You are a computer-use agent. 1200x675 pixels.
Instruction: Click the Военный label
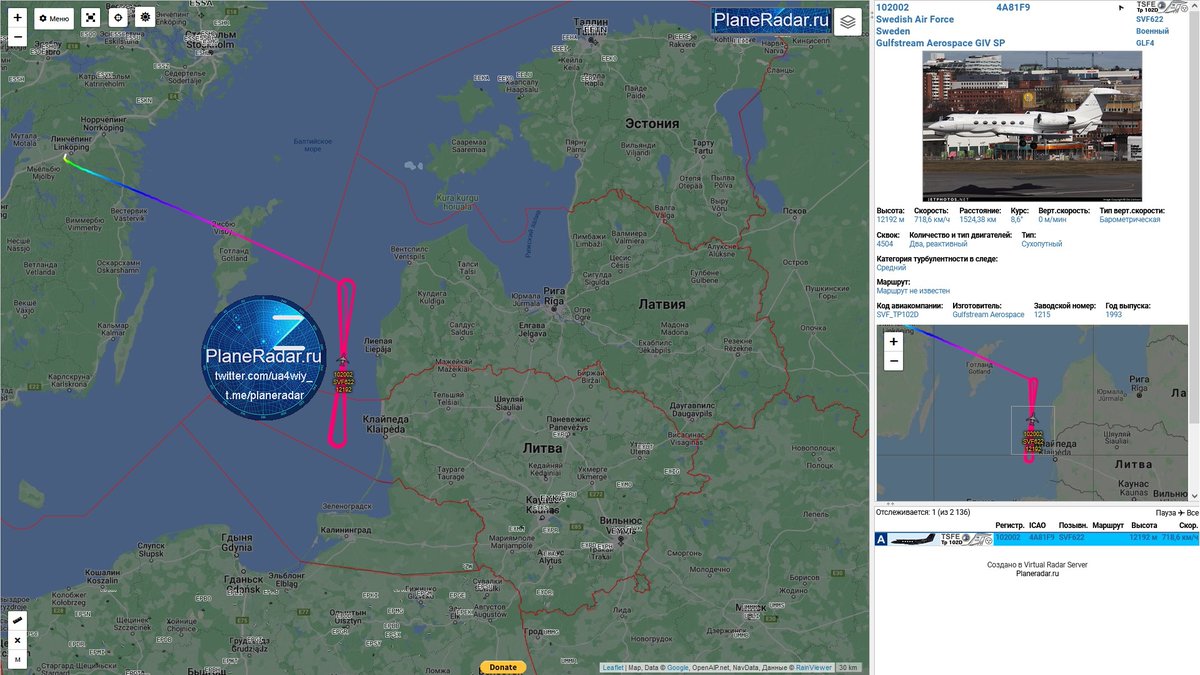tap(1152, 31)
